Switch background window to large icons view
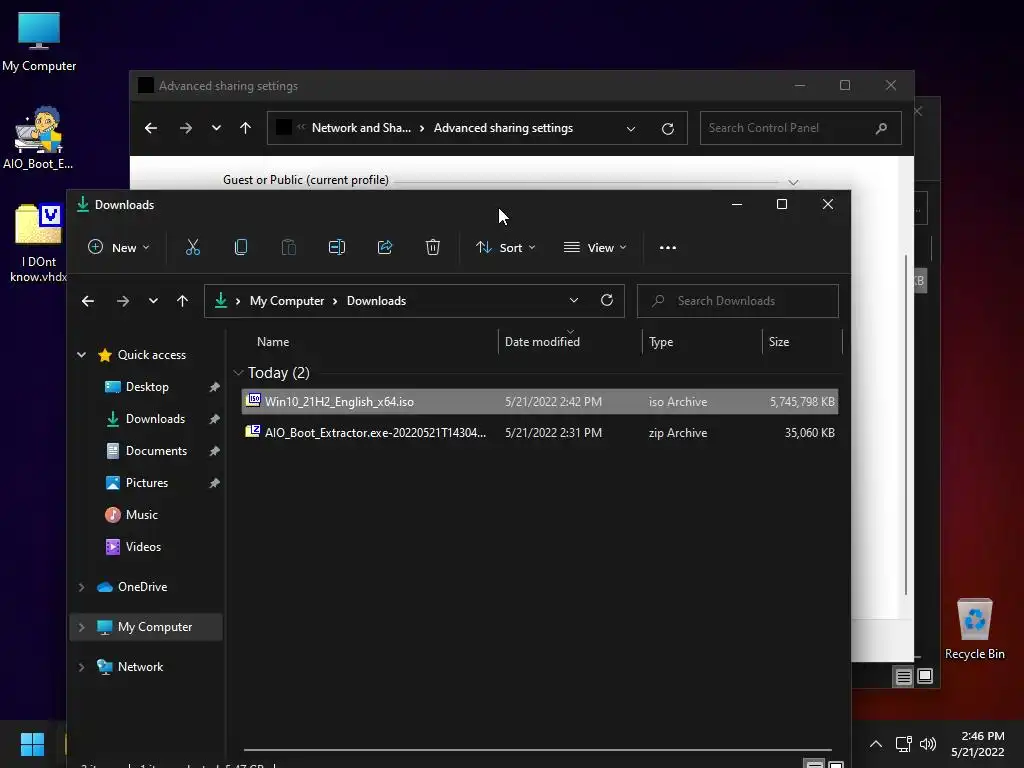 click(x=925, y=676)
